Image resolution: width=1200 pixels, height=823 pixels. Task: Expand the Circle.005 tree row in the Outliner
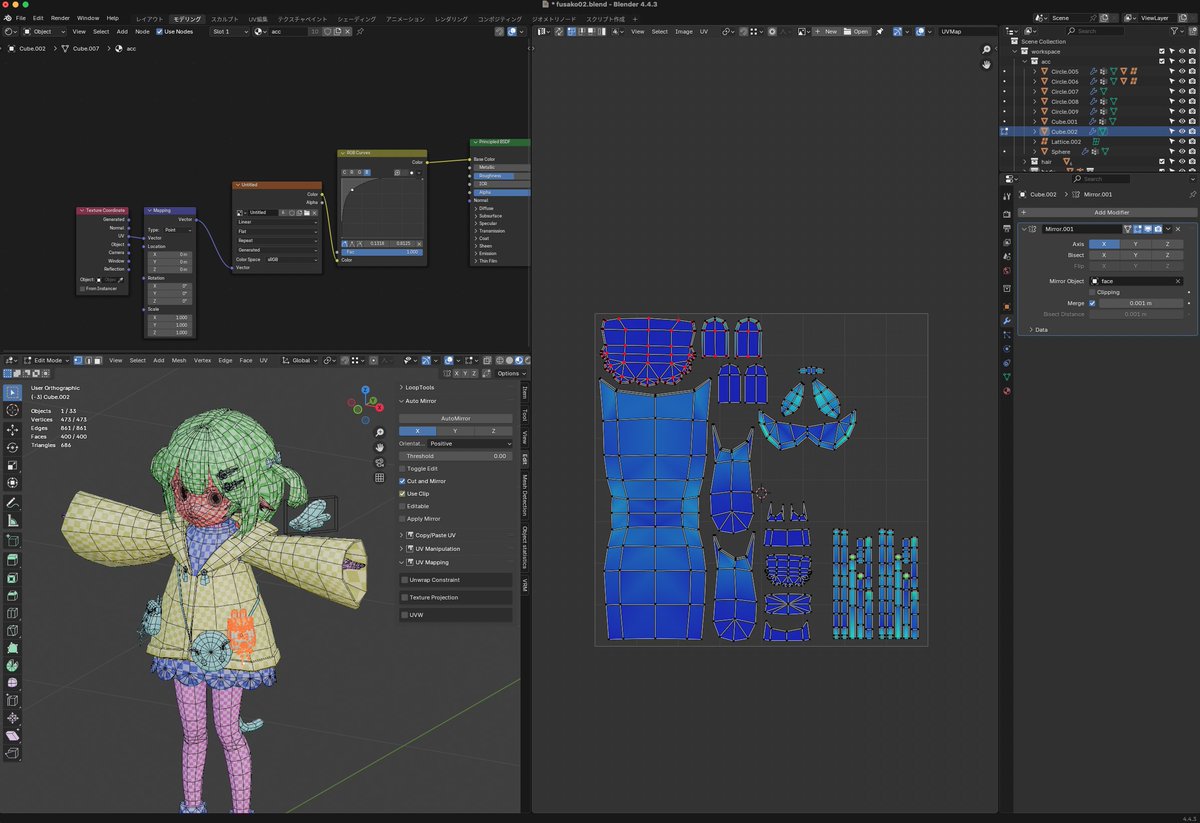1035,72
